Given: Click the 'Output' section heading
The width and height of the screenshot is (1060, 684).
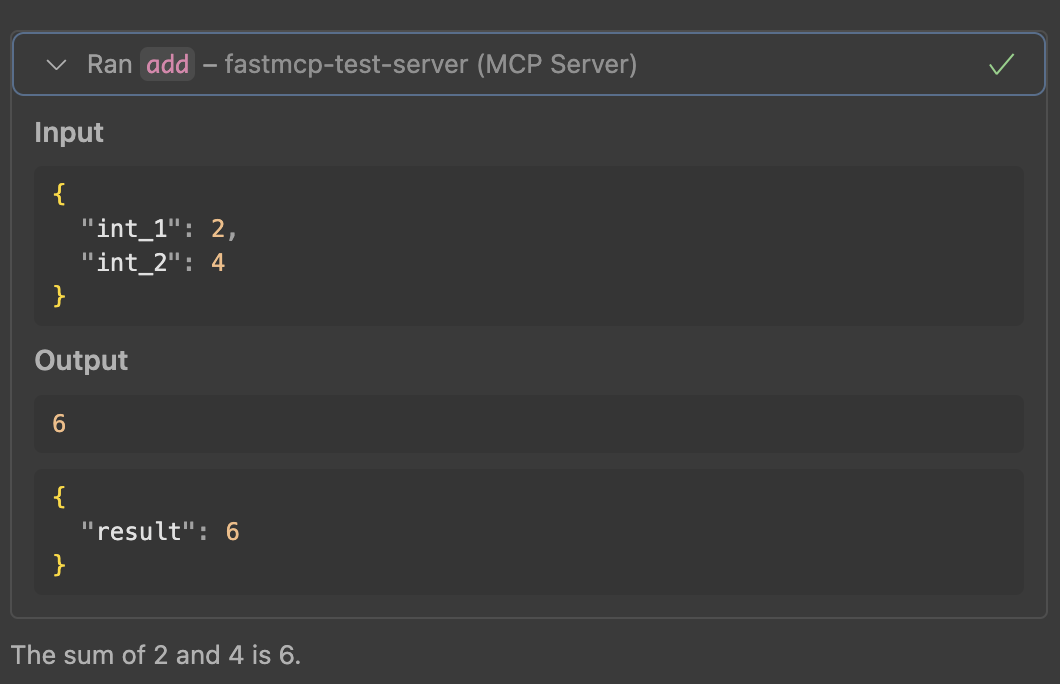Looking at the screenshot, I should (x=81, y=361).
